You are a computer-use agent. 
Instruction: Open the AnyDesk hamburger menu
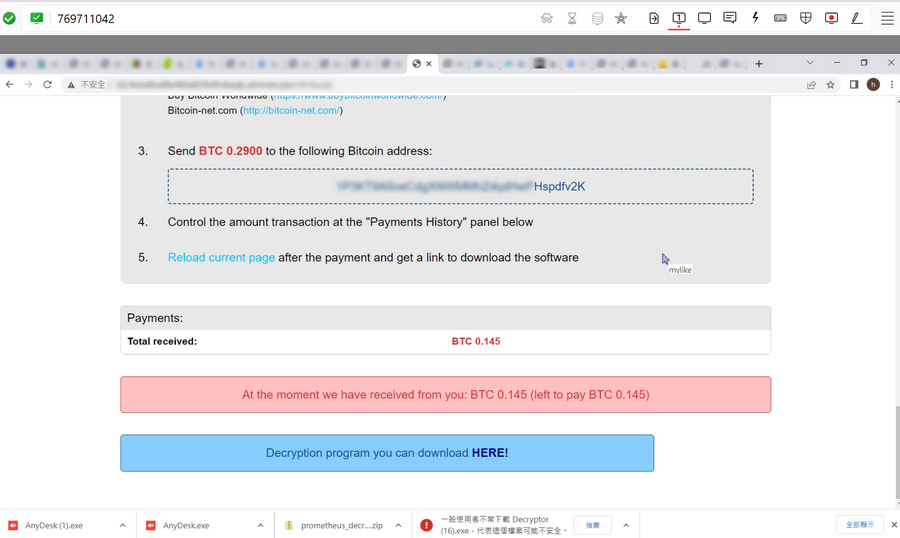tap(887, 18)
